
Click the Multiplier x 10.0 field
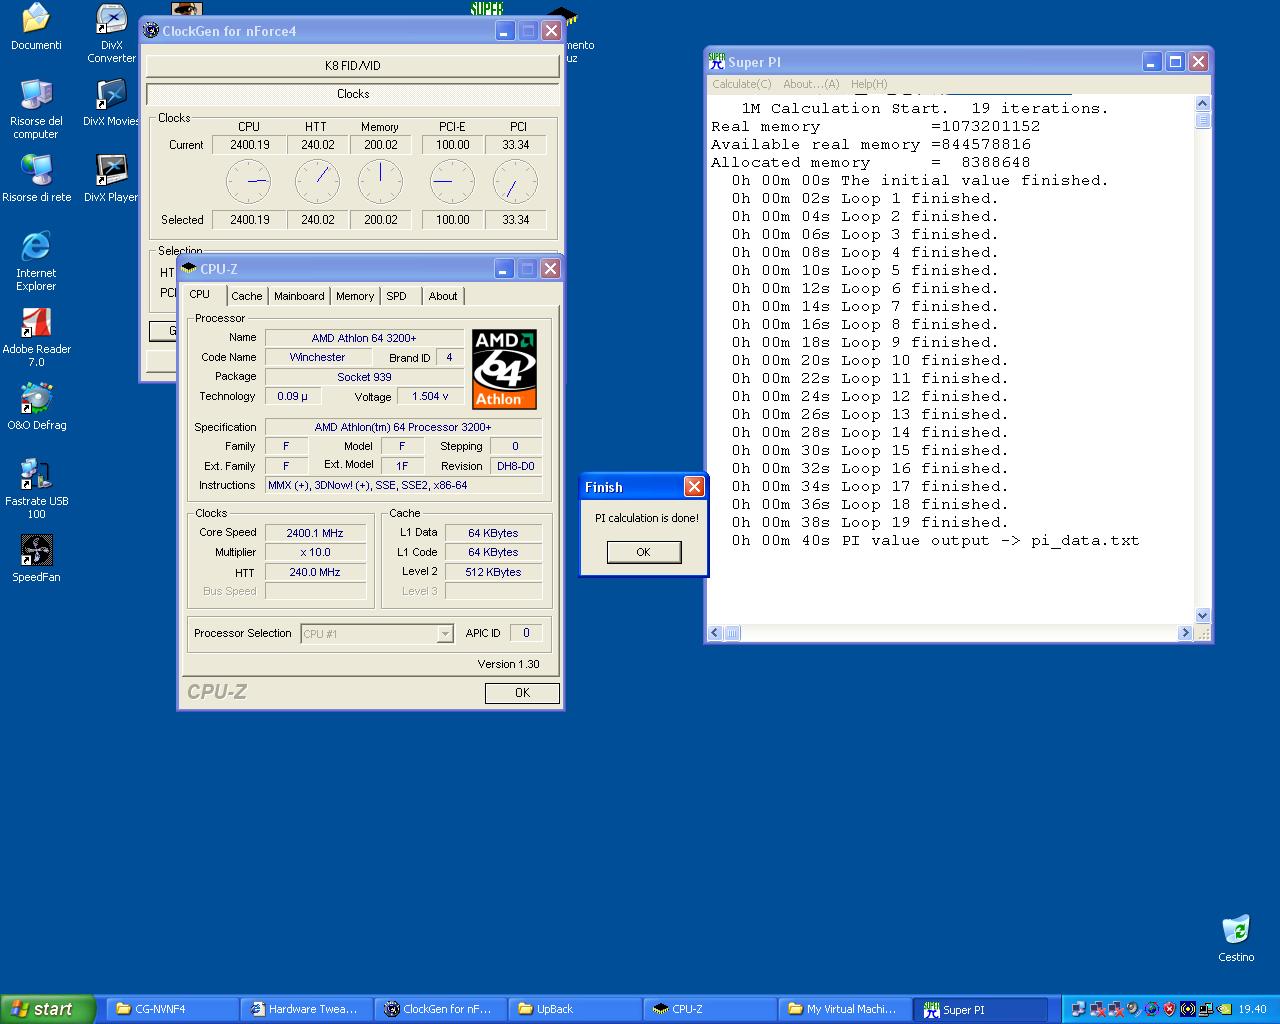315,552
